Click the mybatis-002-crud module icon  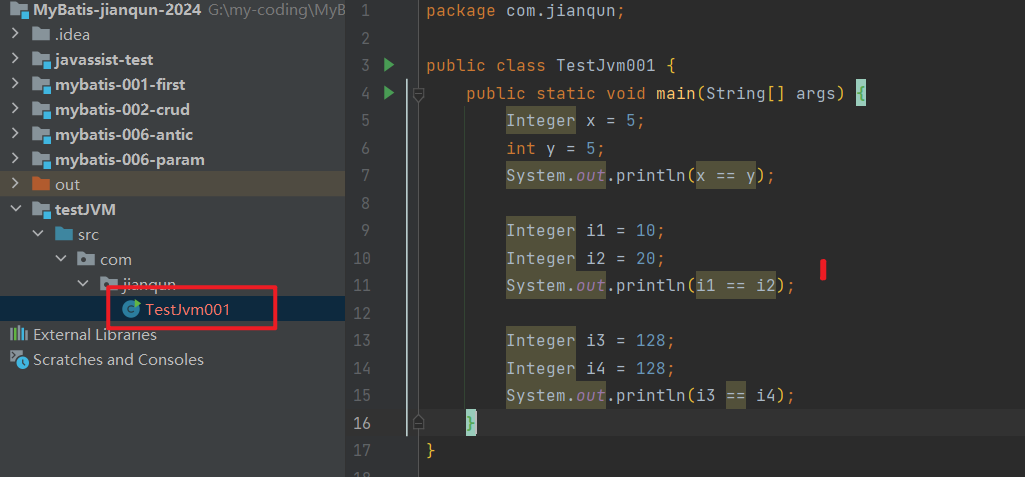[41, 109]
